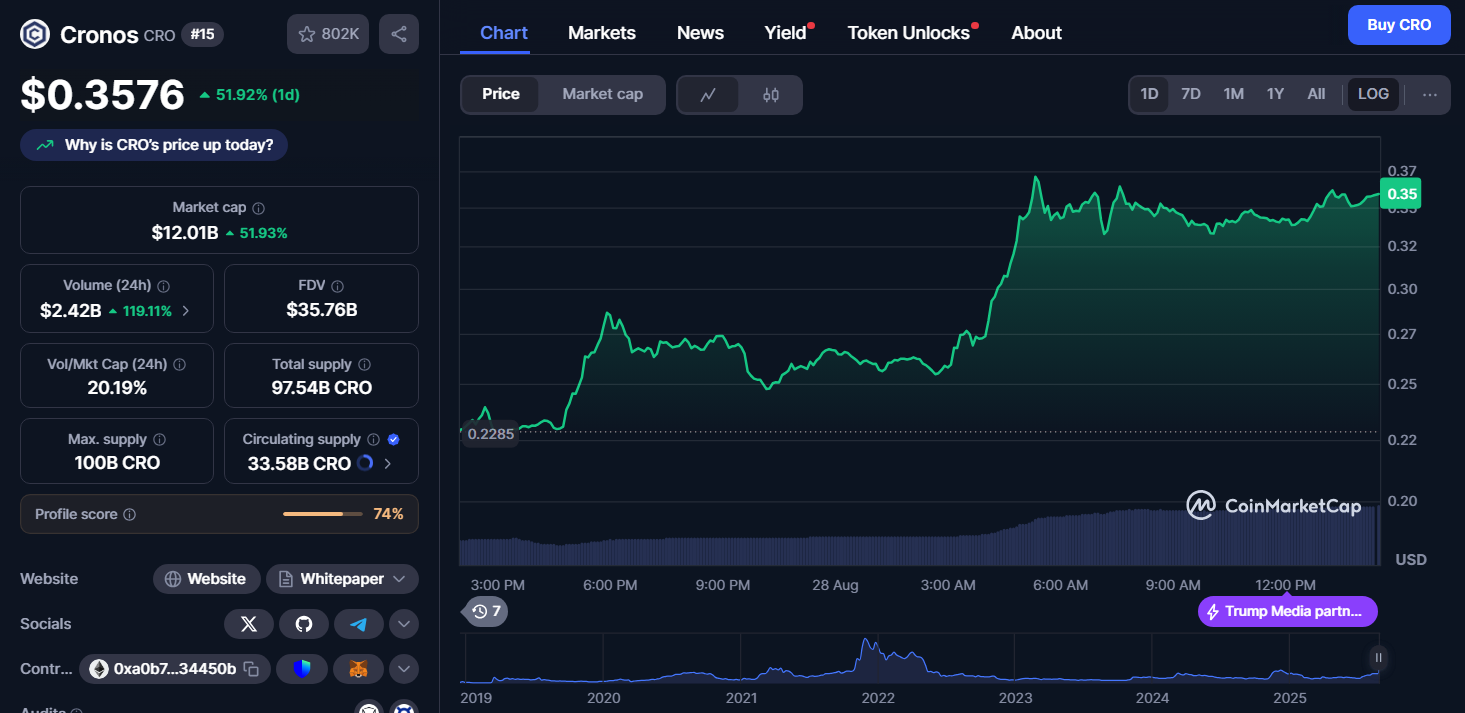
Task: Expand more Socials with chevron
Action: (x=403, y=624)
